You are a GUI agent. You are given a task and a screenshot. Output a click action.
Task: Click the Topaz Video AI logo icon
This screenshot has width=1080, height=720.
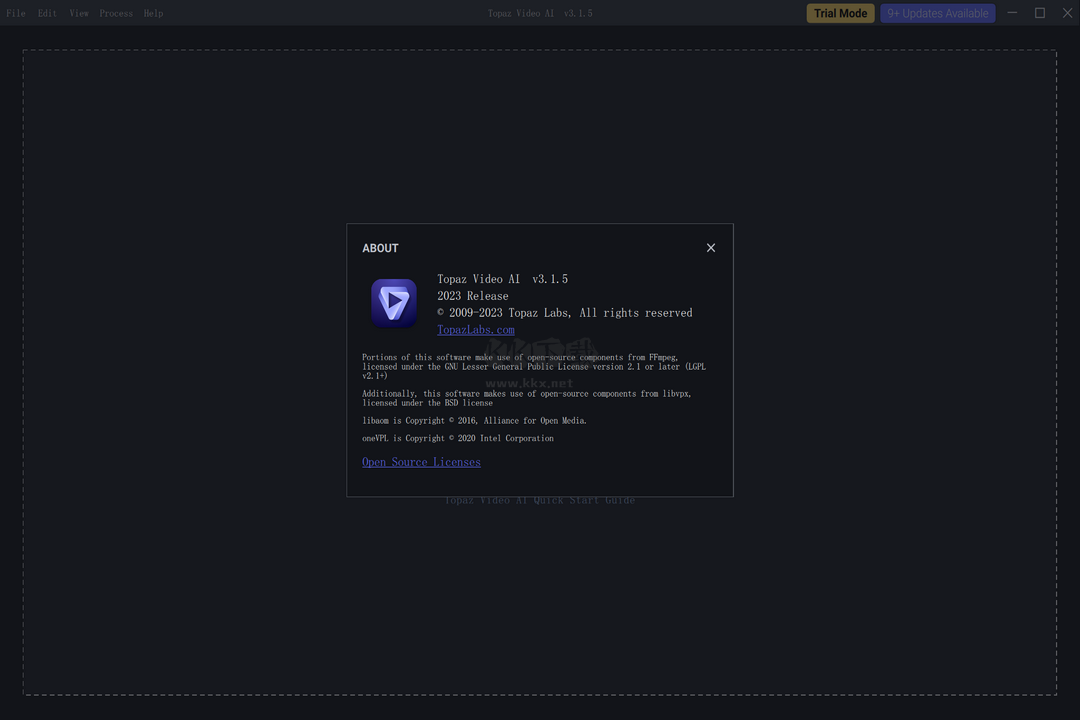(394, 303)
